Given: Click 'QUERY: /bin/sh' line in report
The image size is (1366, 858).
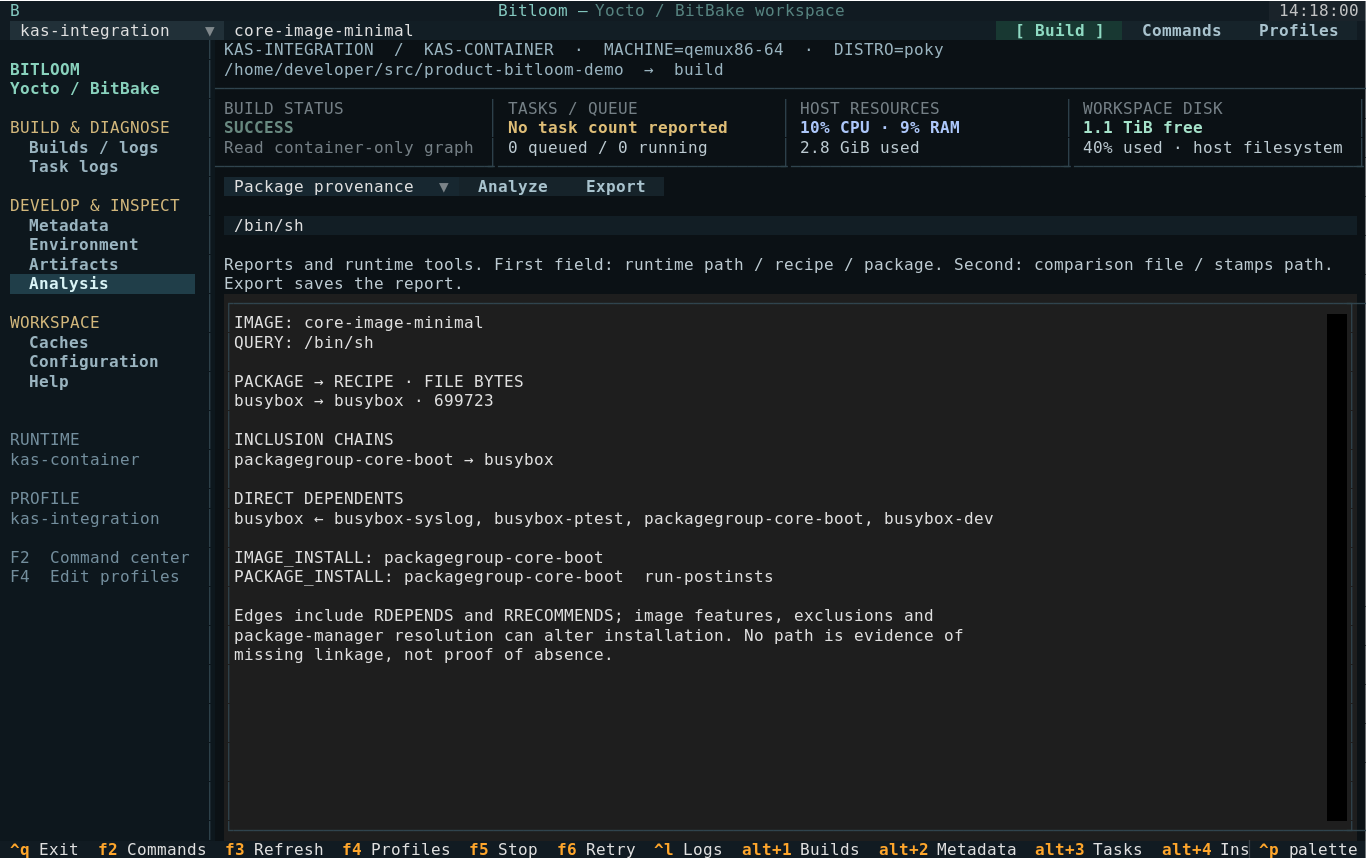Looking at the screenshot, I should click(x=303, y=343).
